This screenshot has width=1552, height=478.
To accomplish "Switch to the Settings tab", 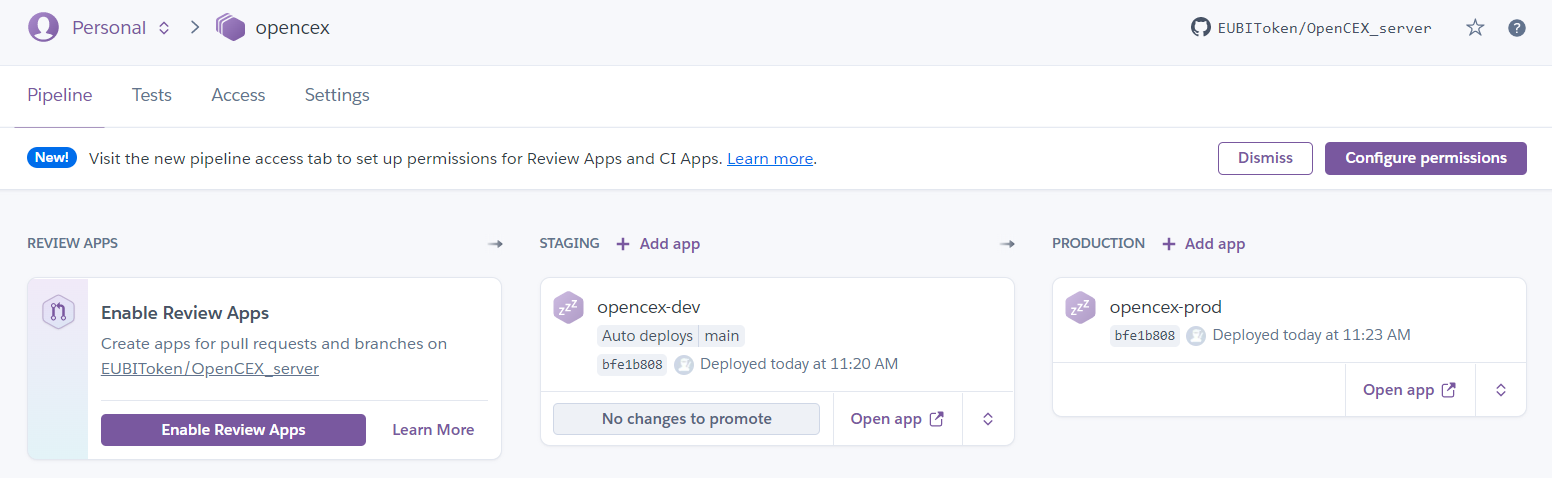I will pos(337,95).
